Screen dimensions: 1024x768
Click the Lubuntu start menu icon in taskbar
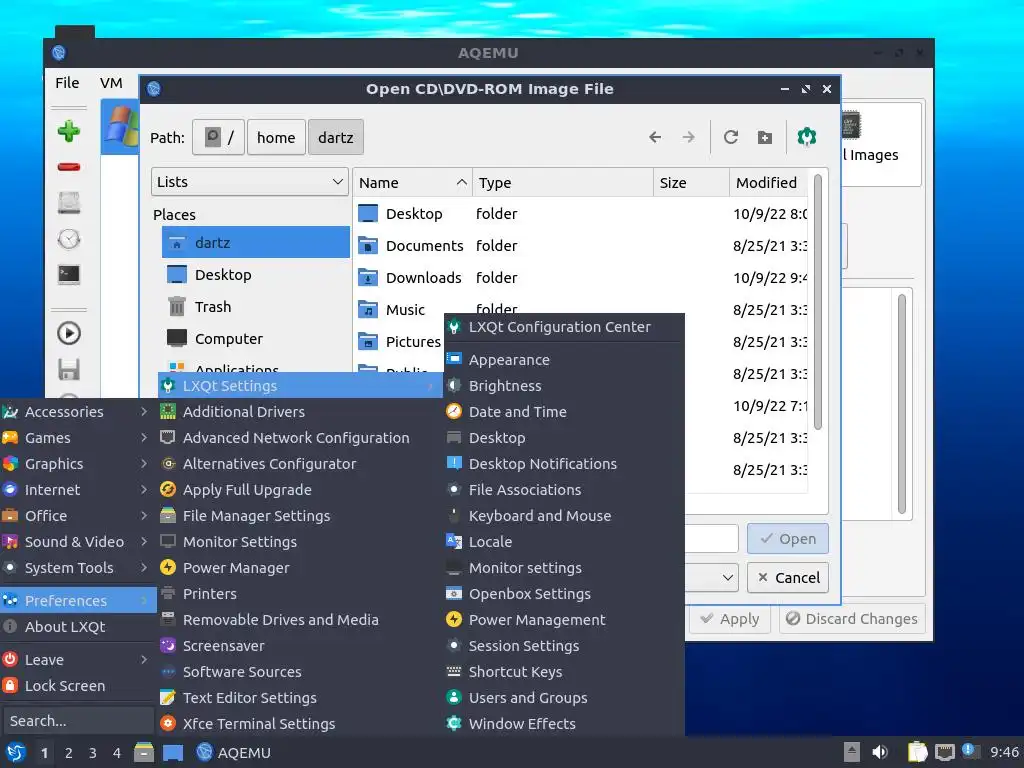click(x=16, y=752)
